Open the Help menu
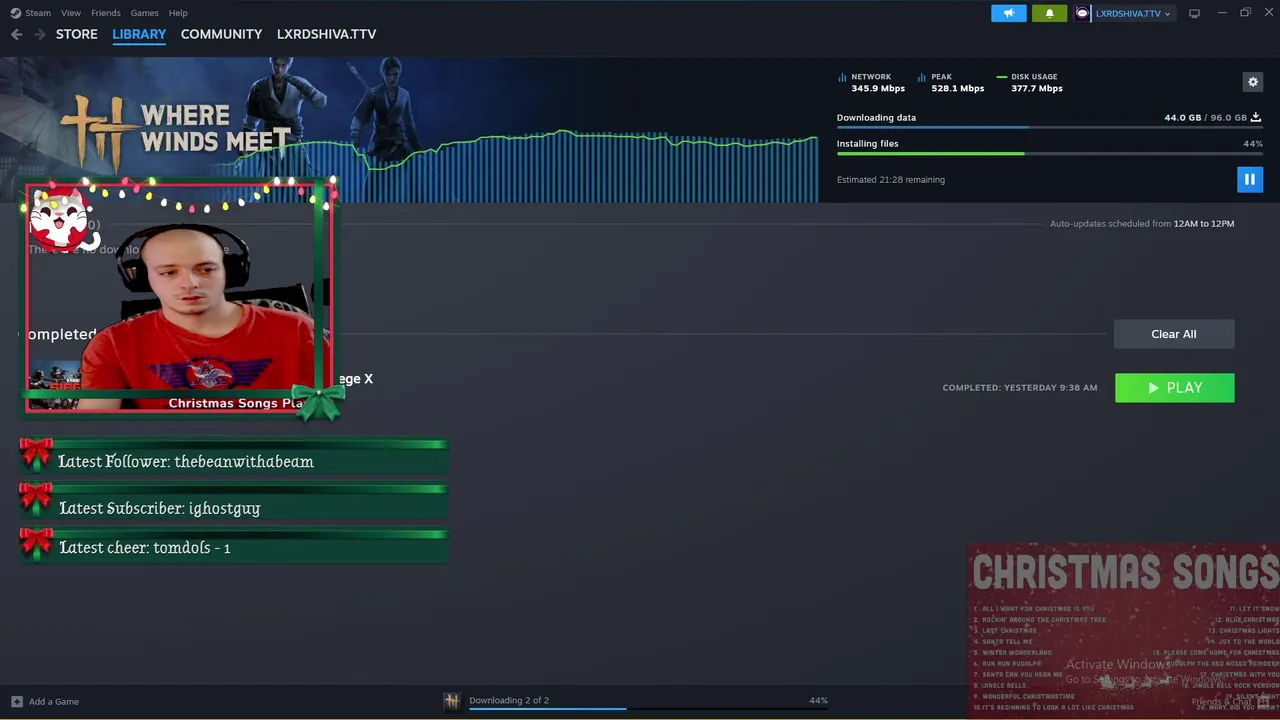The width and height of the screenshot is (1280, 720). coord(178,13)
